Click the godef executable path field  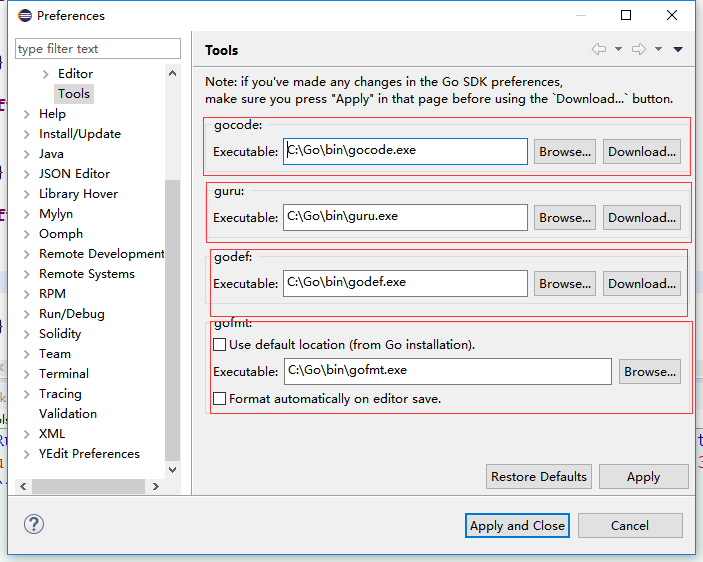click(x=405, y=283)
